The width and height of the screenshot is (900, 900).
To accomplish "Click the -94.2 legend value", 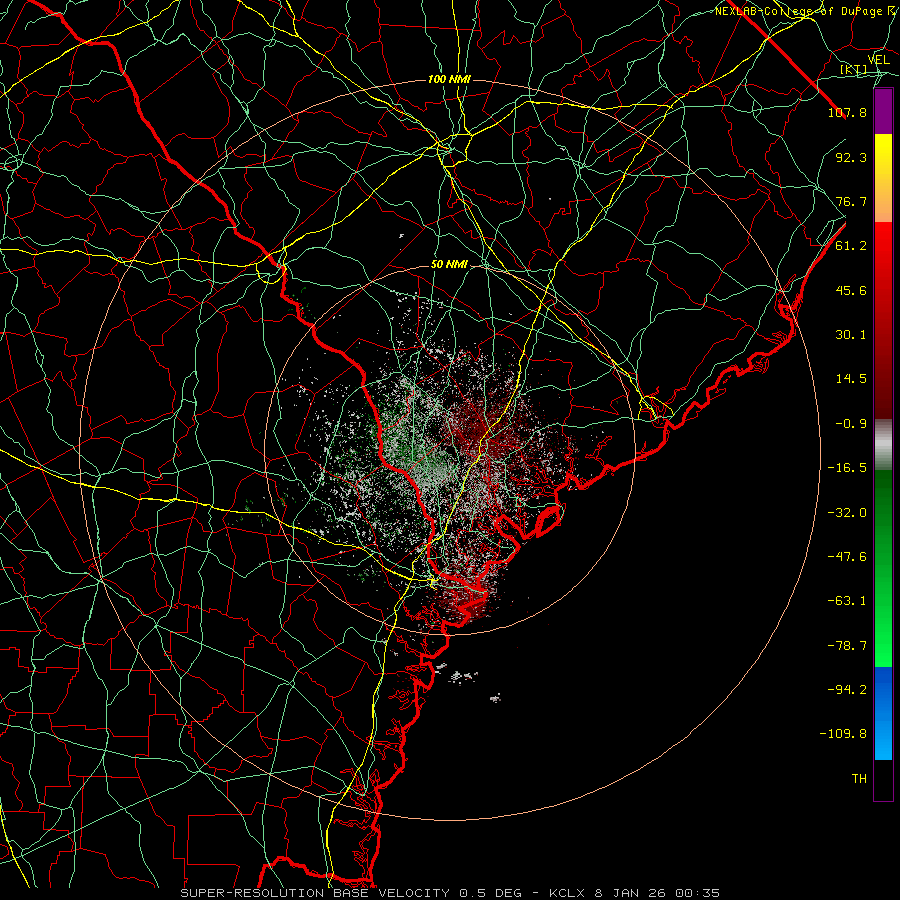I will [x=847, y=689].
